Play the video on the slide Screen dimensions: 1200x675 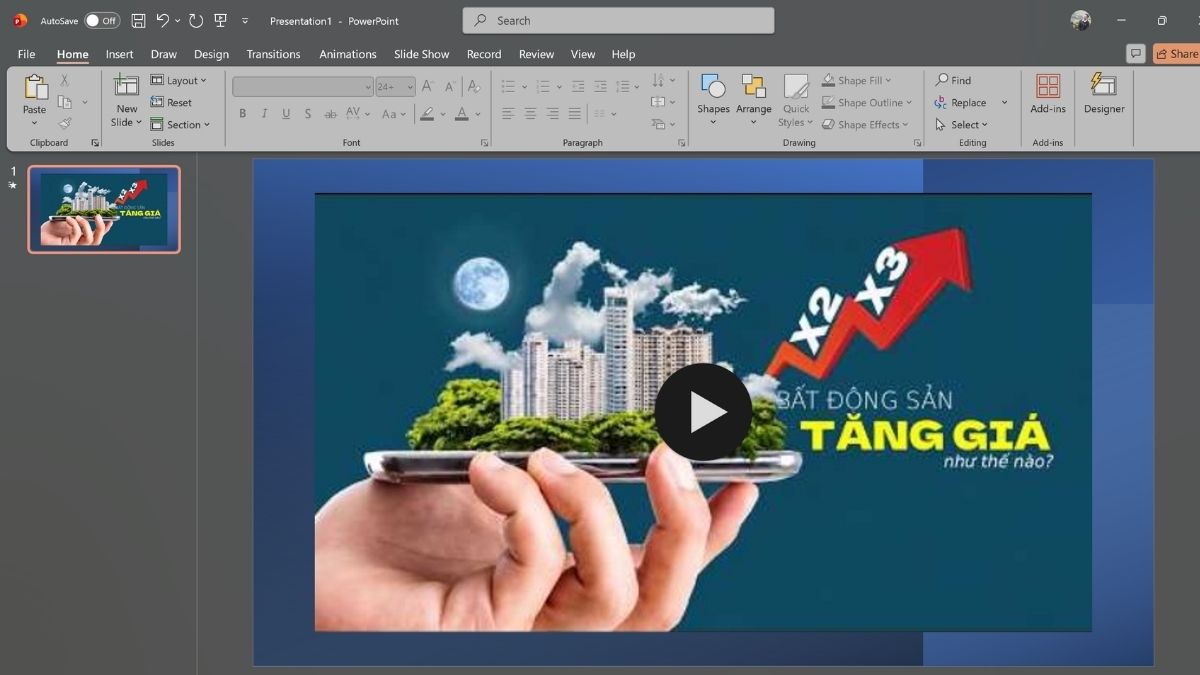coord(703,412)
